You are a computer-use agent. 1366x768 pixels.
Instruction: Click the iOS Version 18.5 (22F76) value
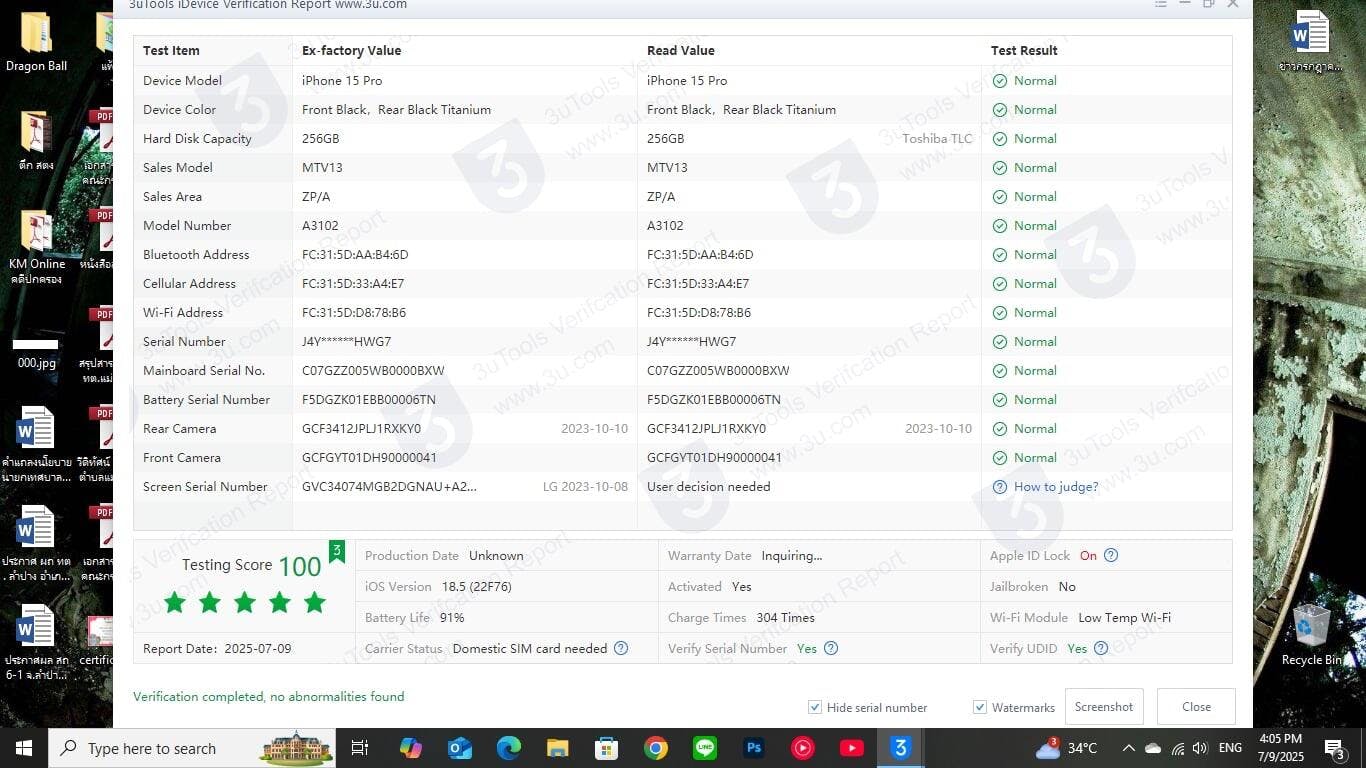pos(476,587)
